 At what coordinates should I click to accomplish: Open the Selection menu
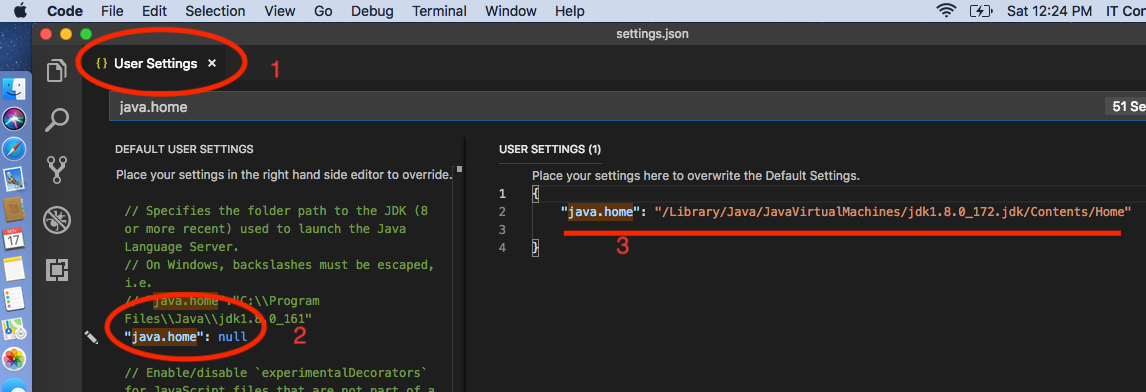[x=215, y=11]
